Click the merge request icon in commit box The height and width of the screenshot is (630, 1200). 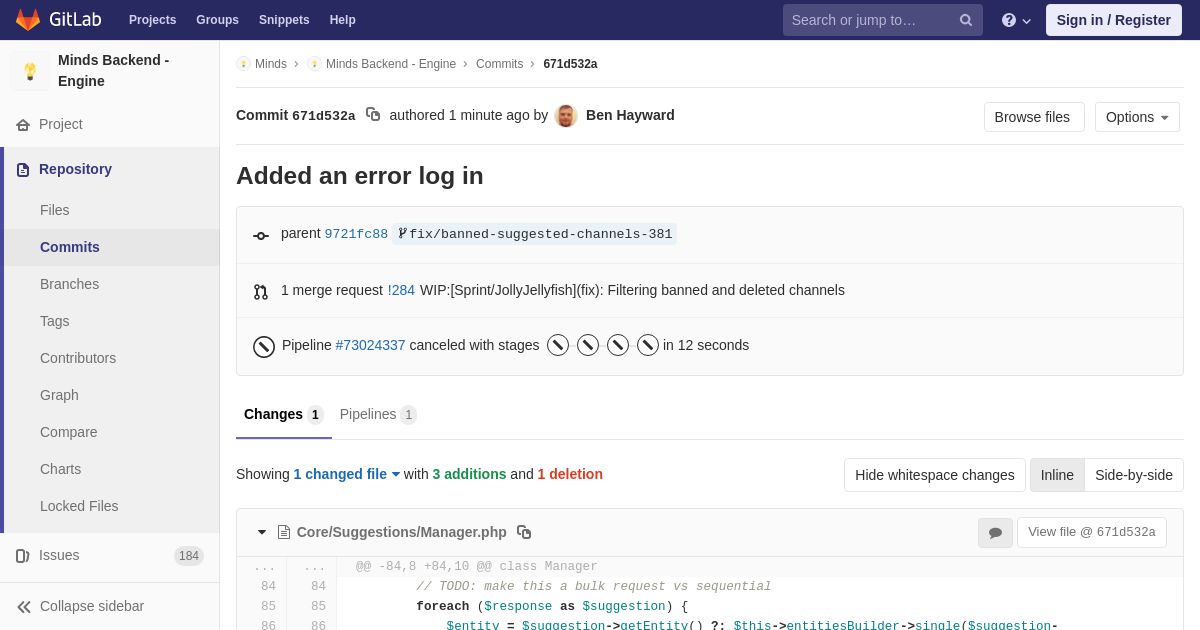[261, 292]
